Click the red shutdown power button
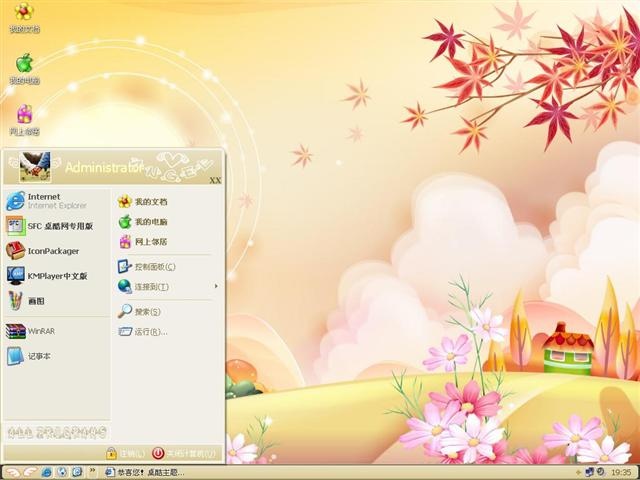 pos(158,453)
